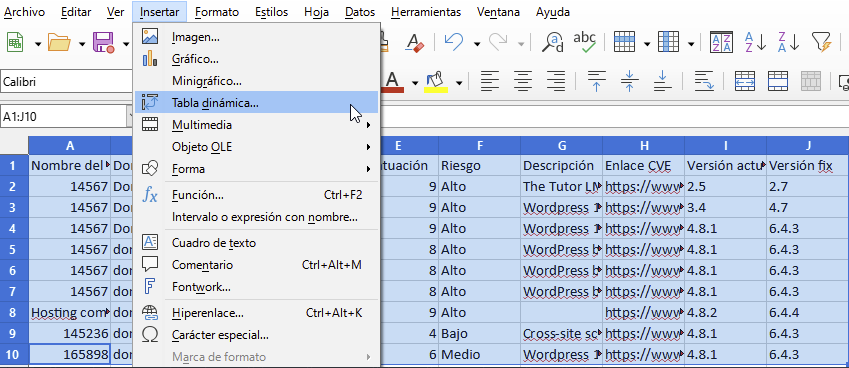849x368 pixels.
Task: Click the Open folder icon
Action: pos(59,42)
